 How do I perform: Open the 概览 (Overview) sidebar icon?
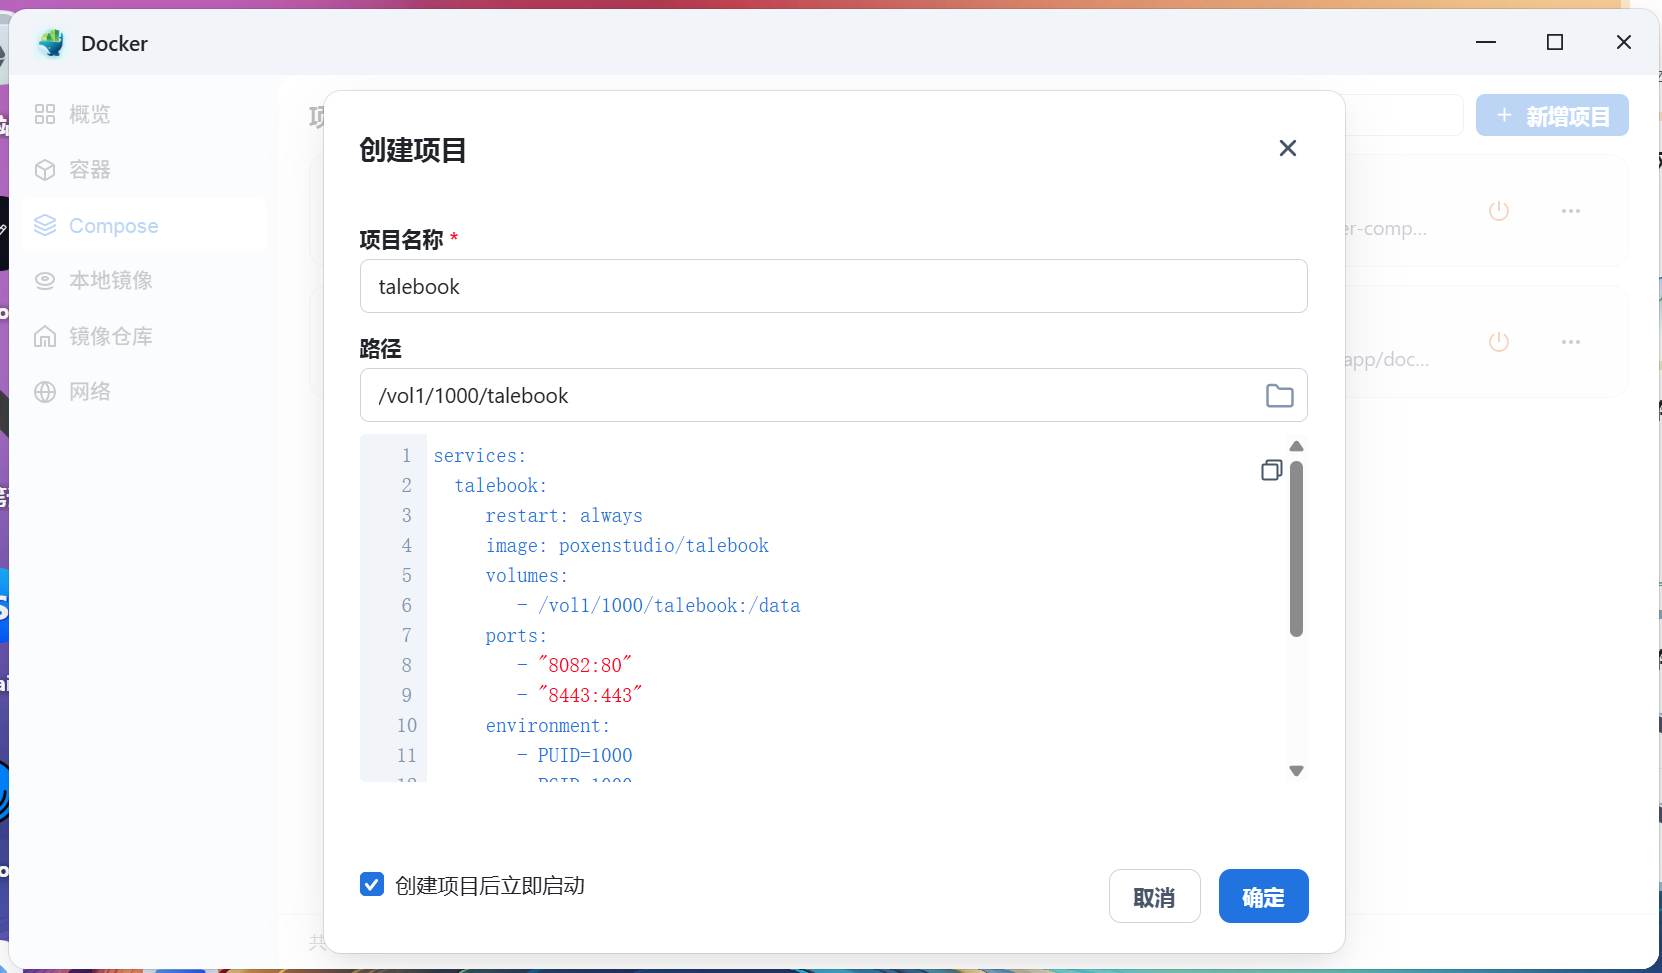[x=45, y=114]
